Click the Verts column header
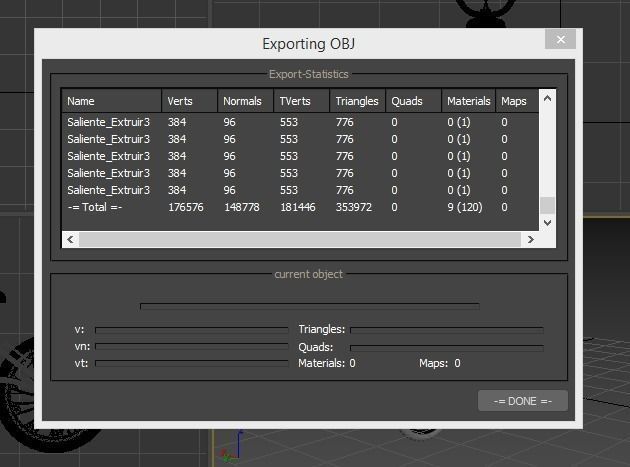The width and height of the screenshot is (630, 467). point(190,101)
